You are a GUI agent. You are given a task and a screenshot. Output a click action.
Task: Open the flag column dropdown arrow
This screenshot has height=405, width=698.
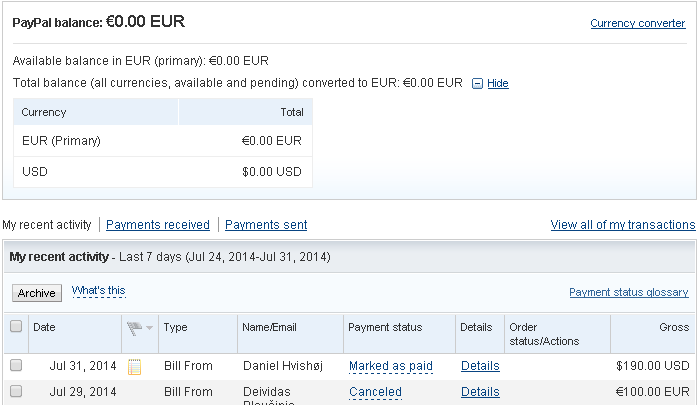[150, 328]
